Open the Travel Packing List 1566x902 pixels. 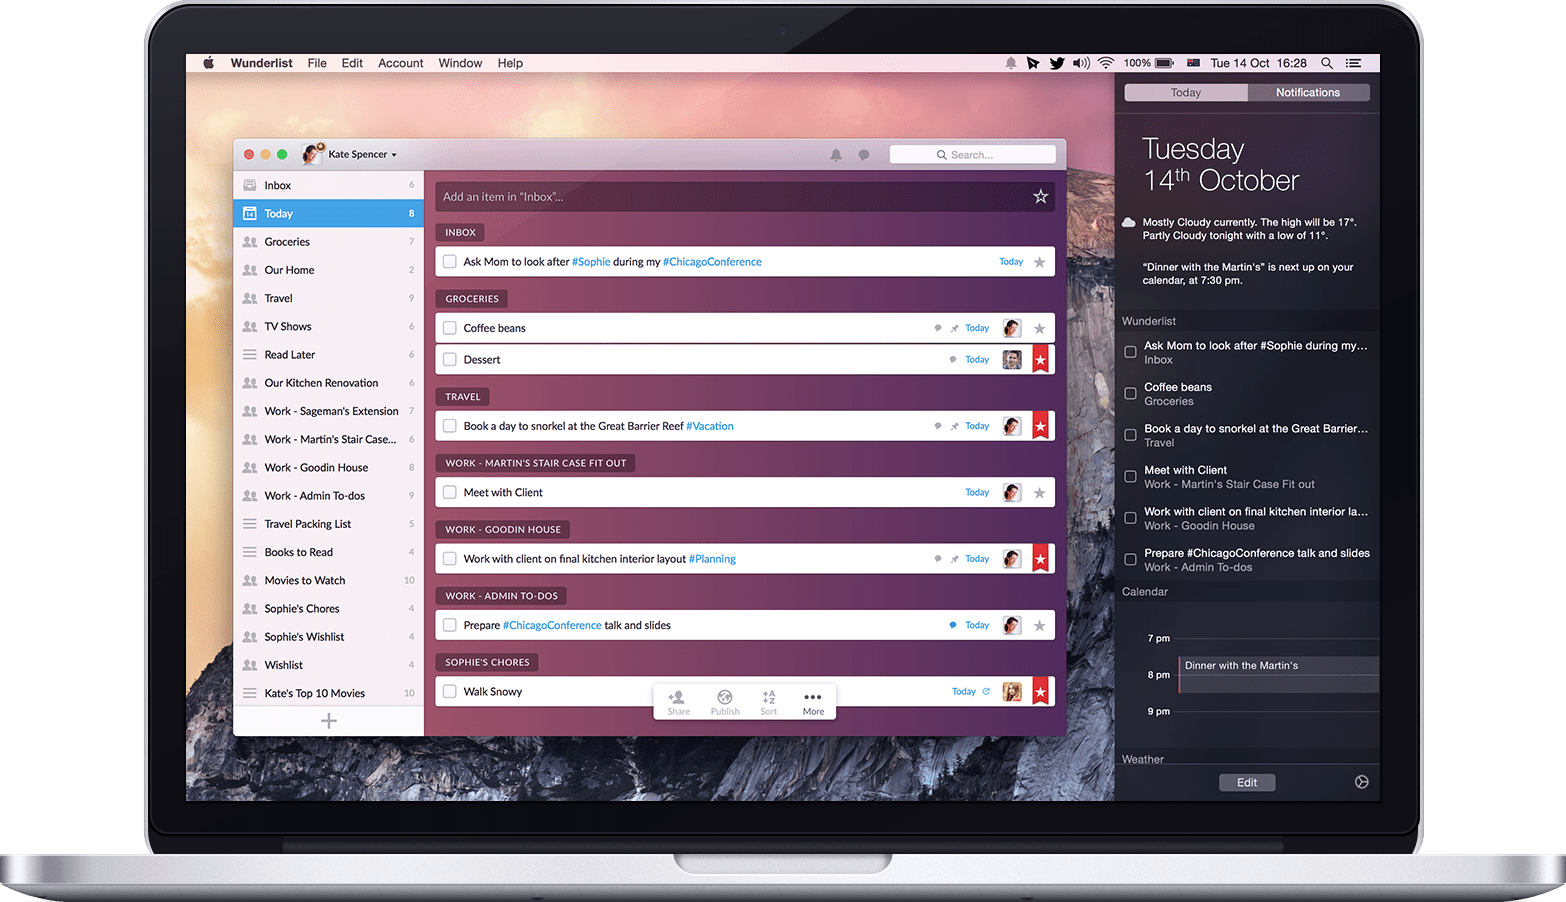tap(329, 524)
